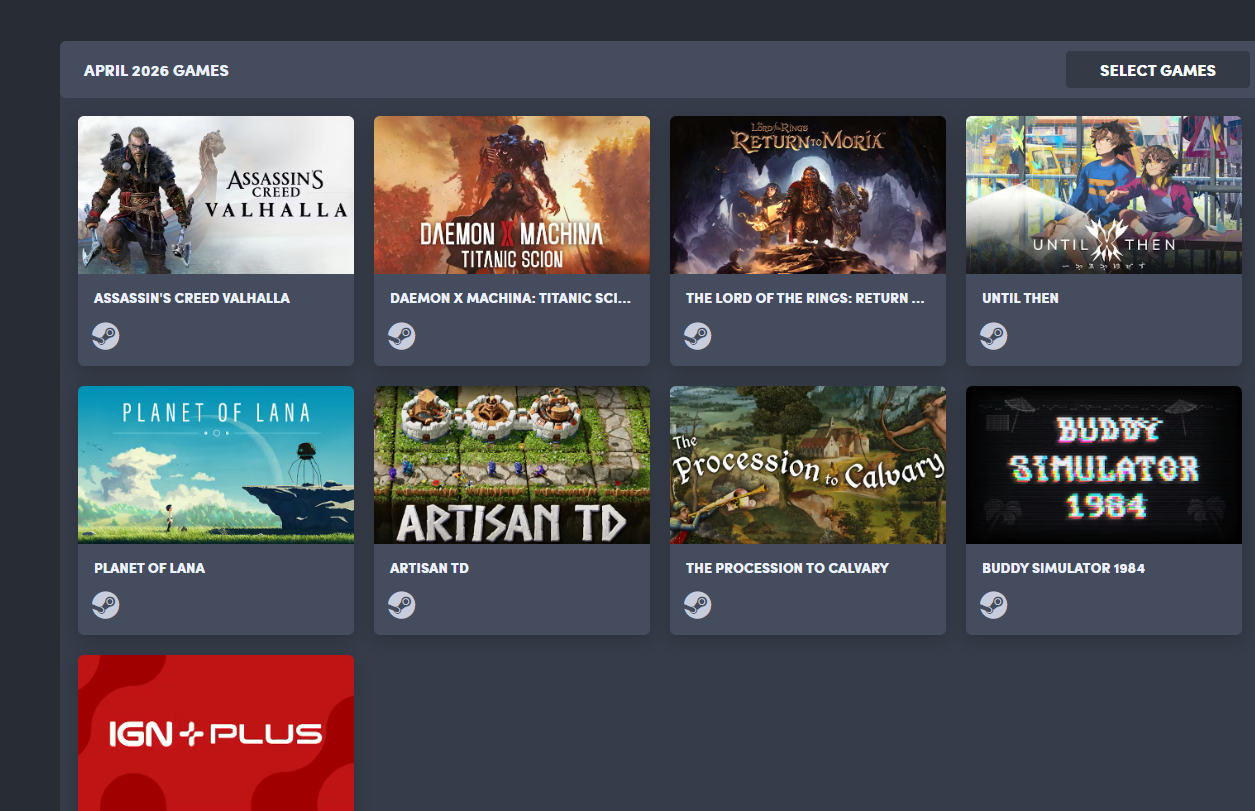Viewport: 1255px width, 811px height.
Task: Click Steam icon under Assassin's Creed Valhalla
Action: coord(106,336)
